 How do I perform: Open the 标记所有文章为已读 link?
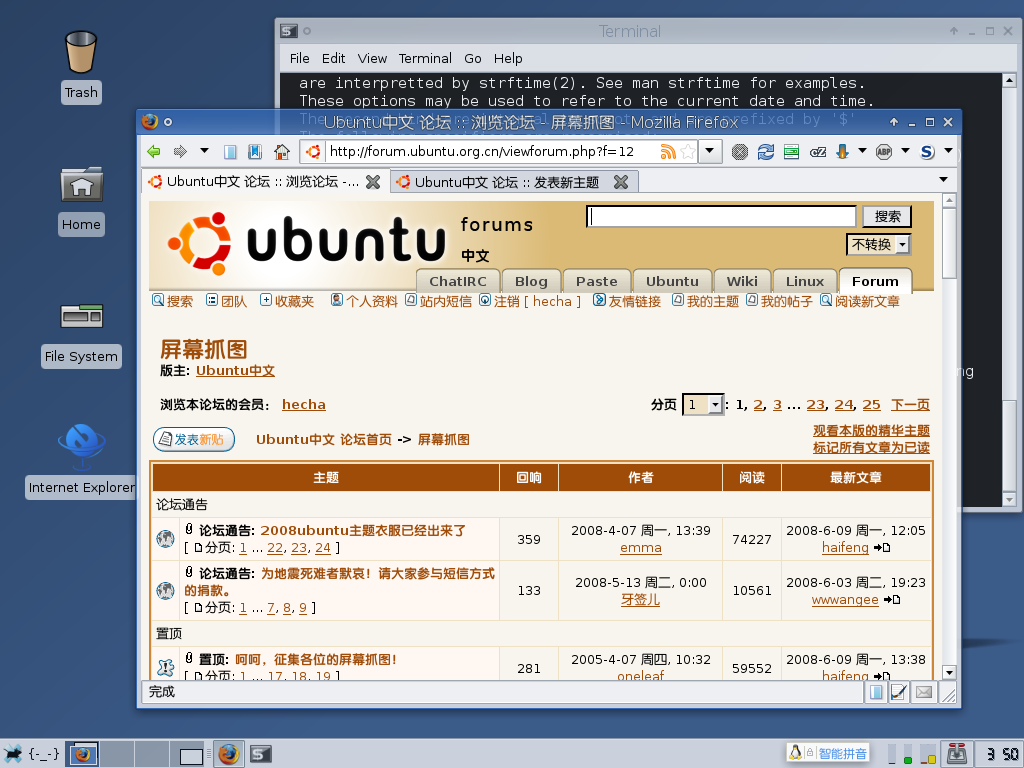pos(871,448)
